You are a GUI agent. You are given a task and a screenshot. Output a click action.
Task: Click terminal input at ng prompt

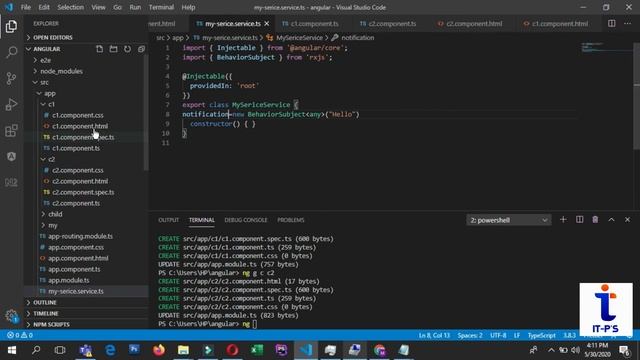tap(255, 324)
